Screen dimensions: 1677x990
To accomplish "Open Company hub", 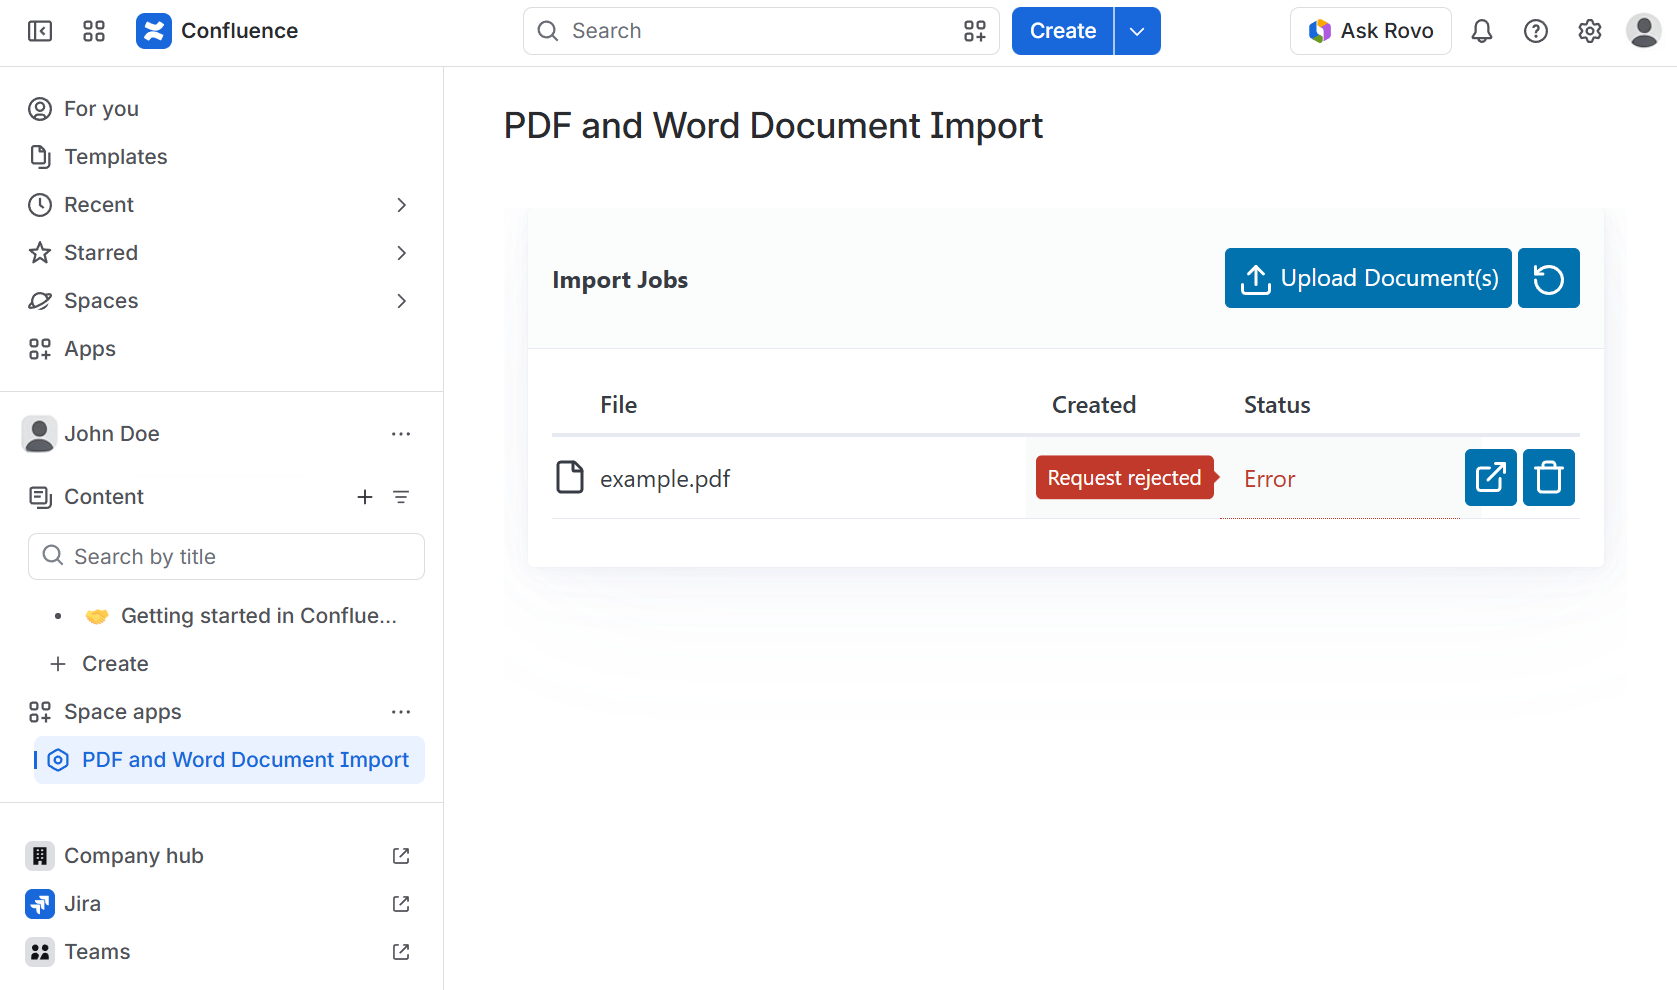I will (133, 856).
